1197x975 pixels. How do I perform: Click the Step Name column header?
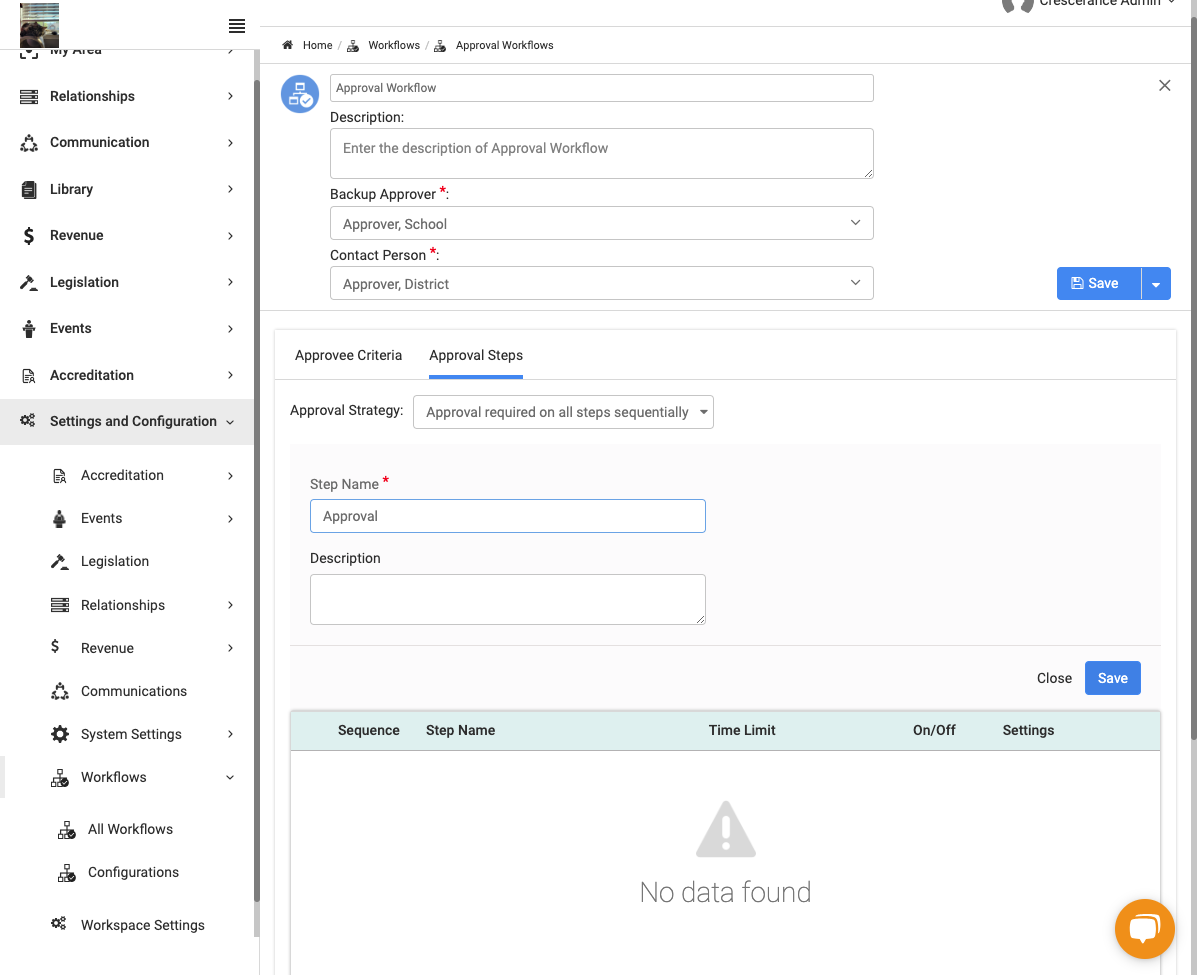click(x=460, y=731)
